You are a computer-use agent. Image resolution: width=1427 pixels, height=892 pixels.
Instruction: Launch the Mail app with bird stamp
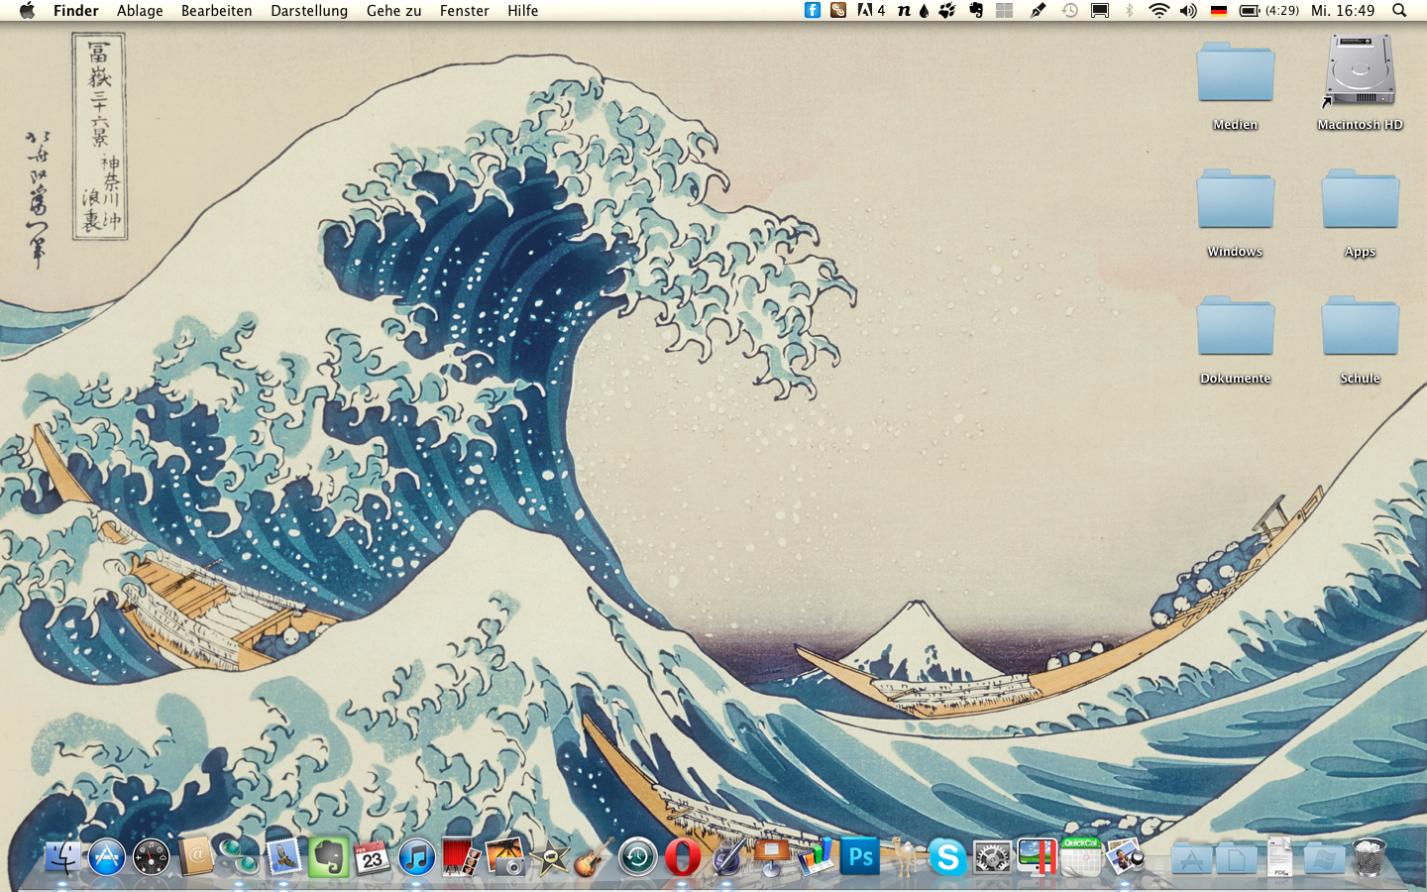[283, 857]
